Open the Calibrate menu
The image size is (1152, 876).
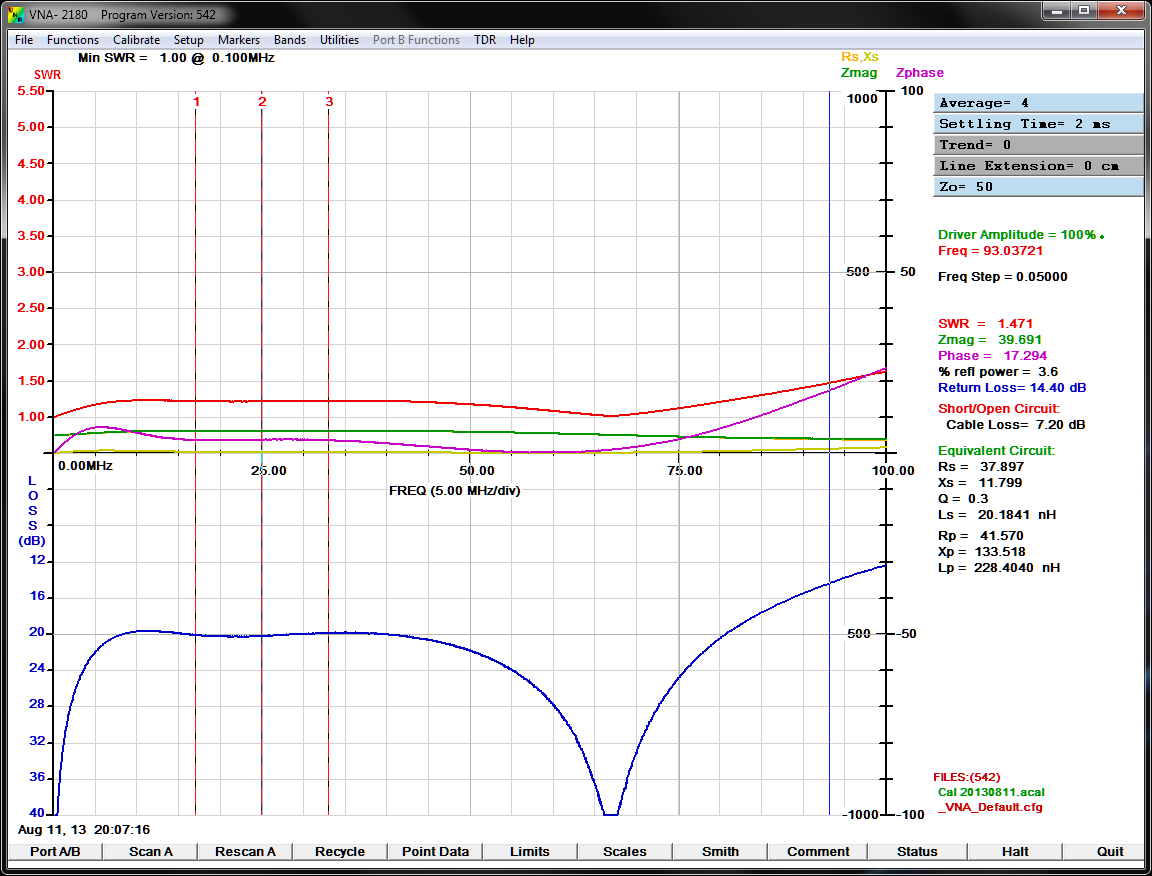(136, 40)
